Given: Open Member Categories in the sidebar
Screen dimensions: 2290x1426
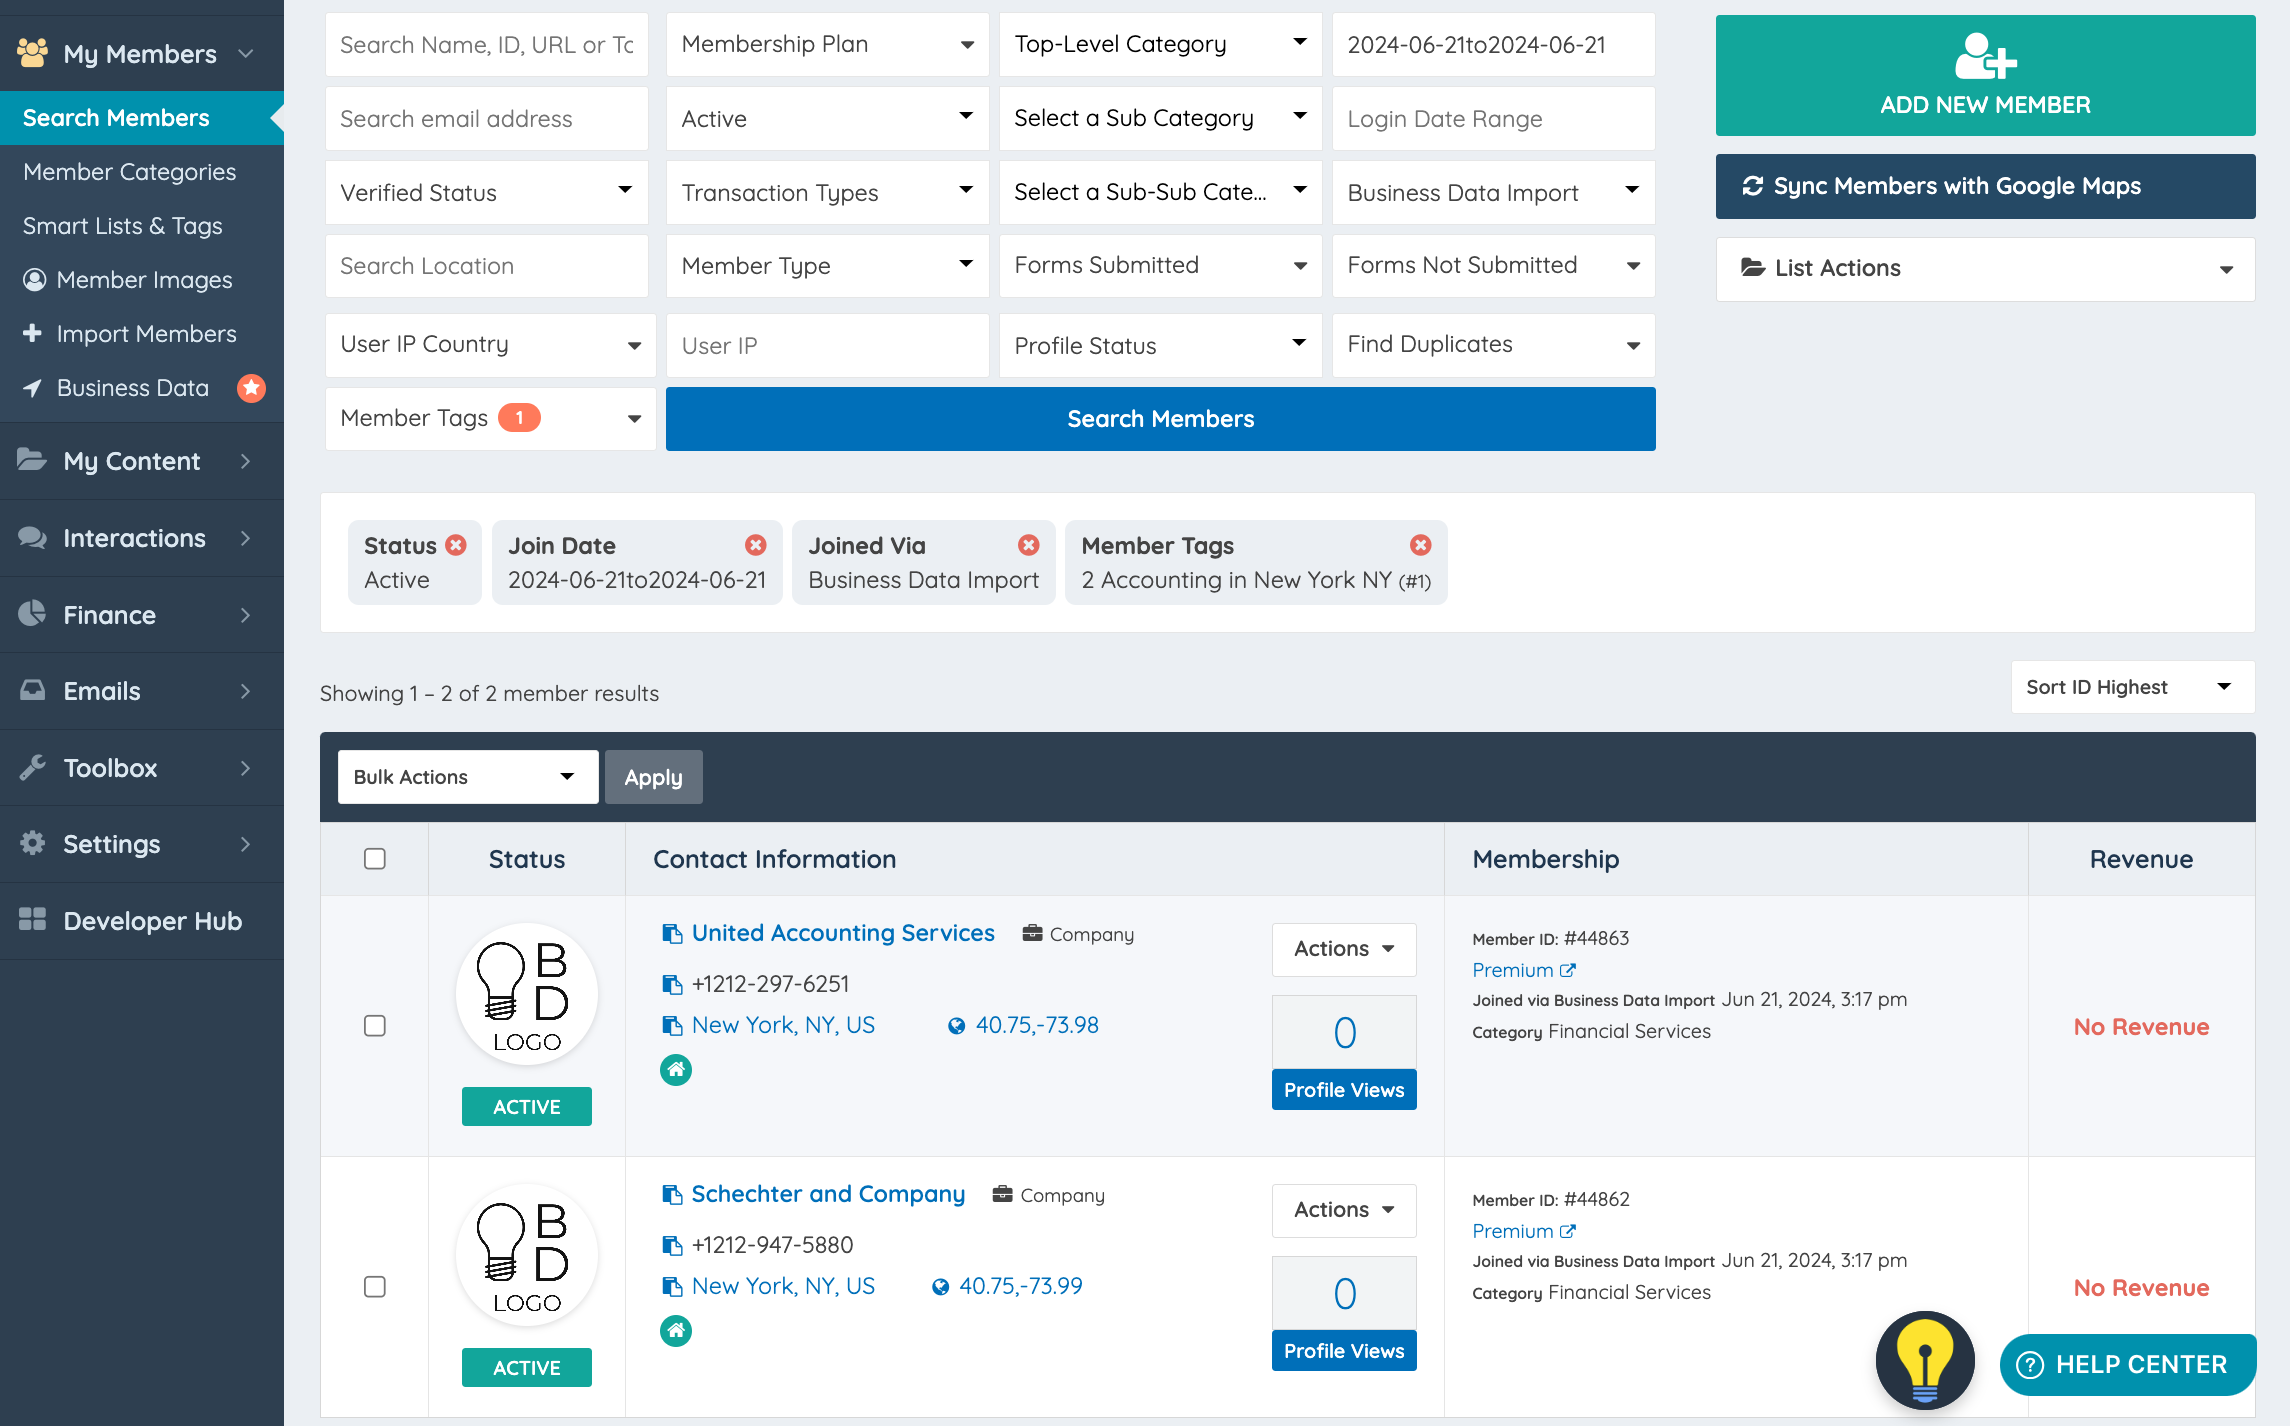Looking at the screenshot, I should coord(130,172).
